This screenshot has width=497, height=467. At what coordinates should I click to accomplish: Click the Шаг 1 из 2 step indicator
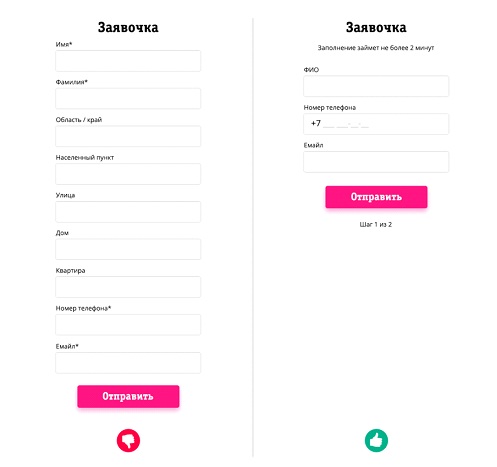376,224
